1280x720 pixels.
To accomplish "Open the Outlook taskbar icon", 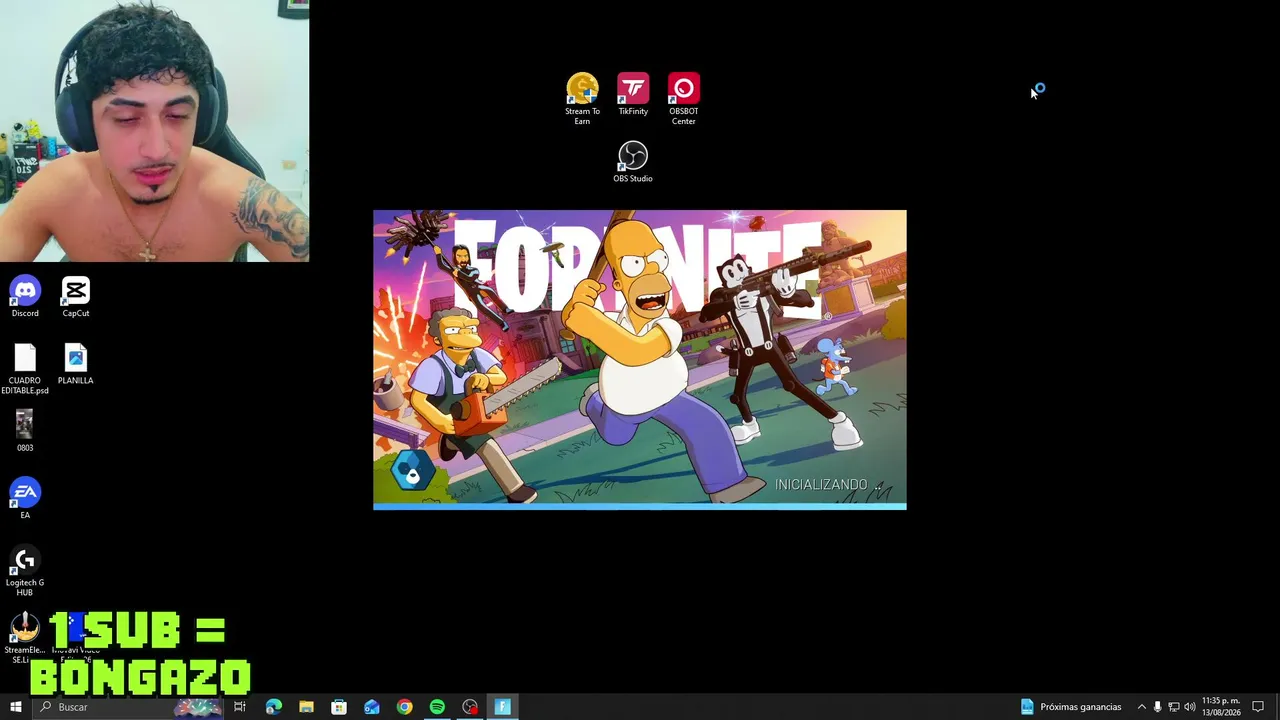I will 372,707.
